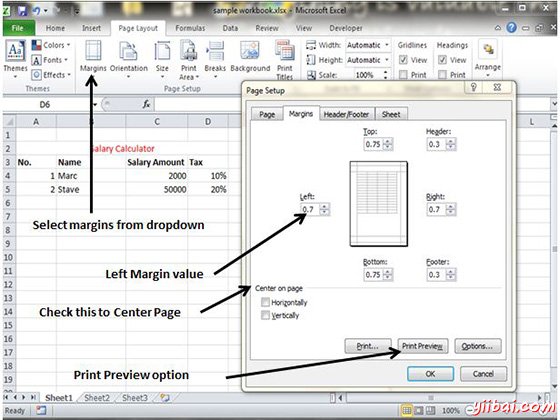
Task: Open the Breaks menu
Action: [x=215, y=59]
